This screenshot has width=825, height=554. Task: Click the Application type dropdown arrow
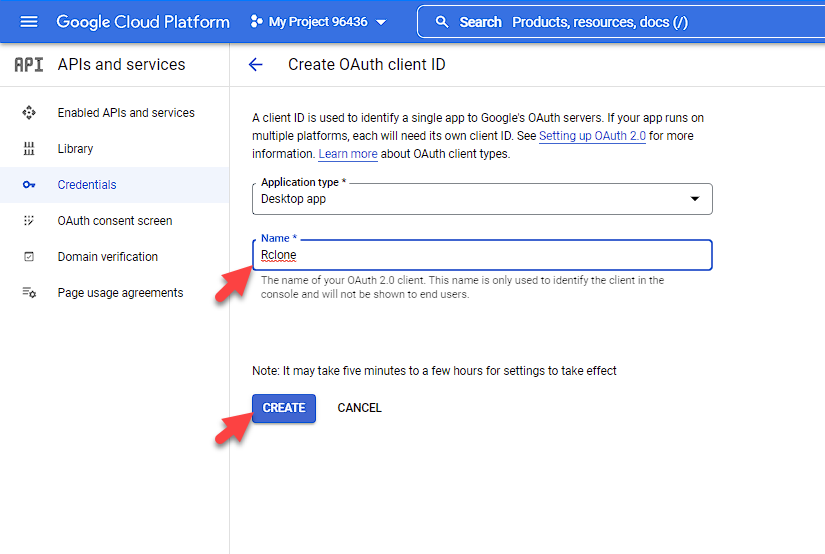(x=695, y=199)
